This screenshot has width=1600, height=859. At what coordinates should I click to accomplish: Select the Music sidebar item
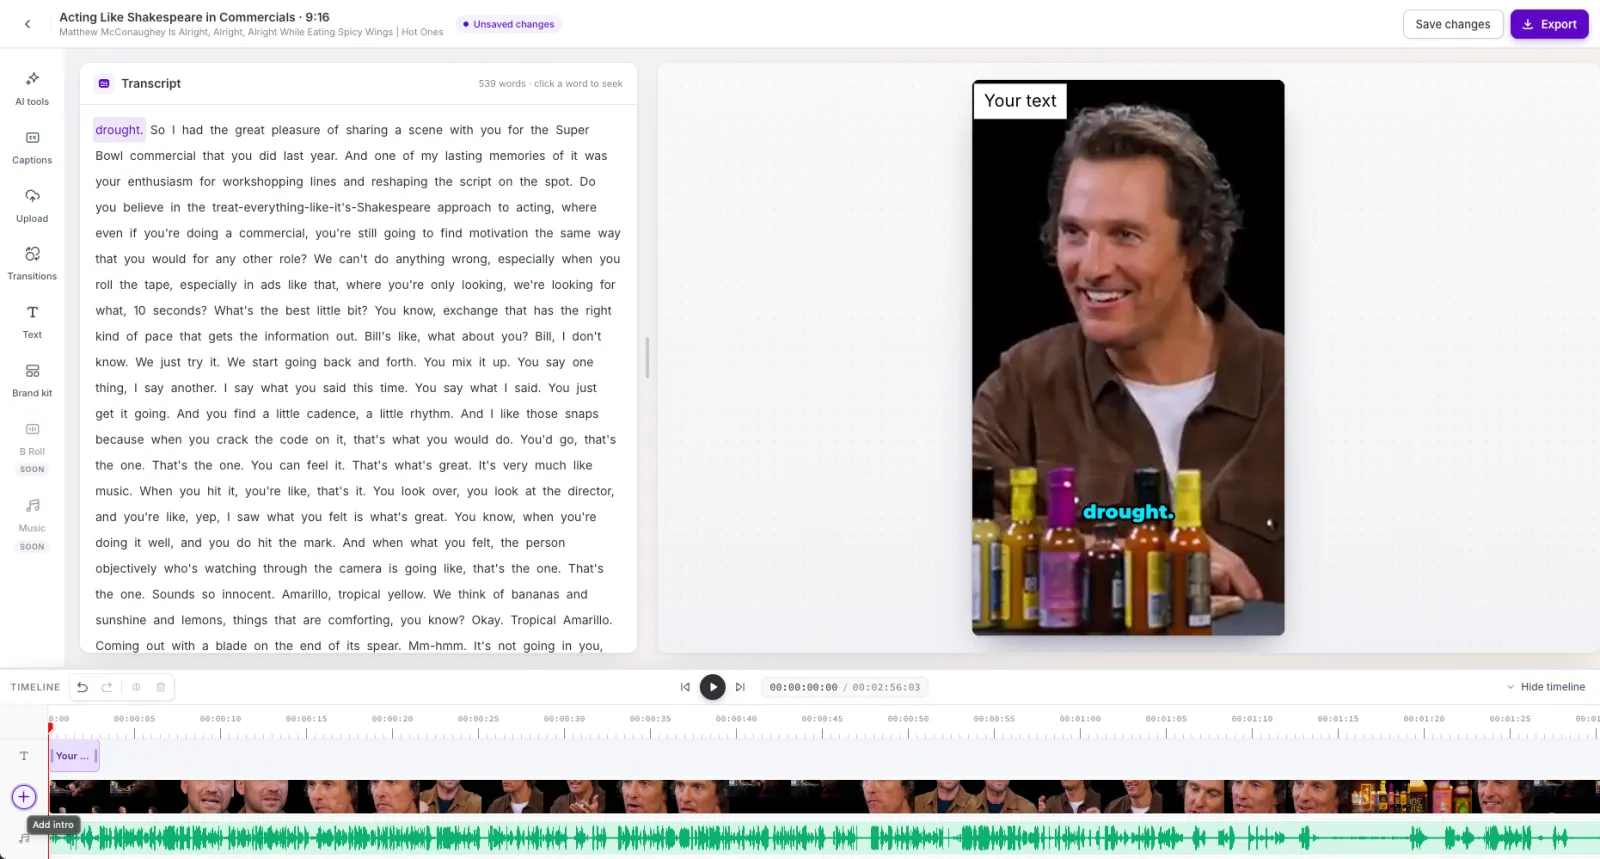(32, 524)
